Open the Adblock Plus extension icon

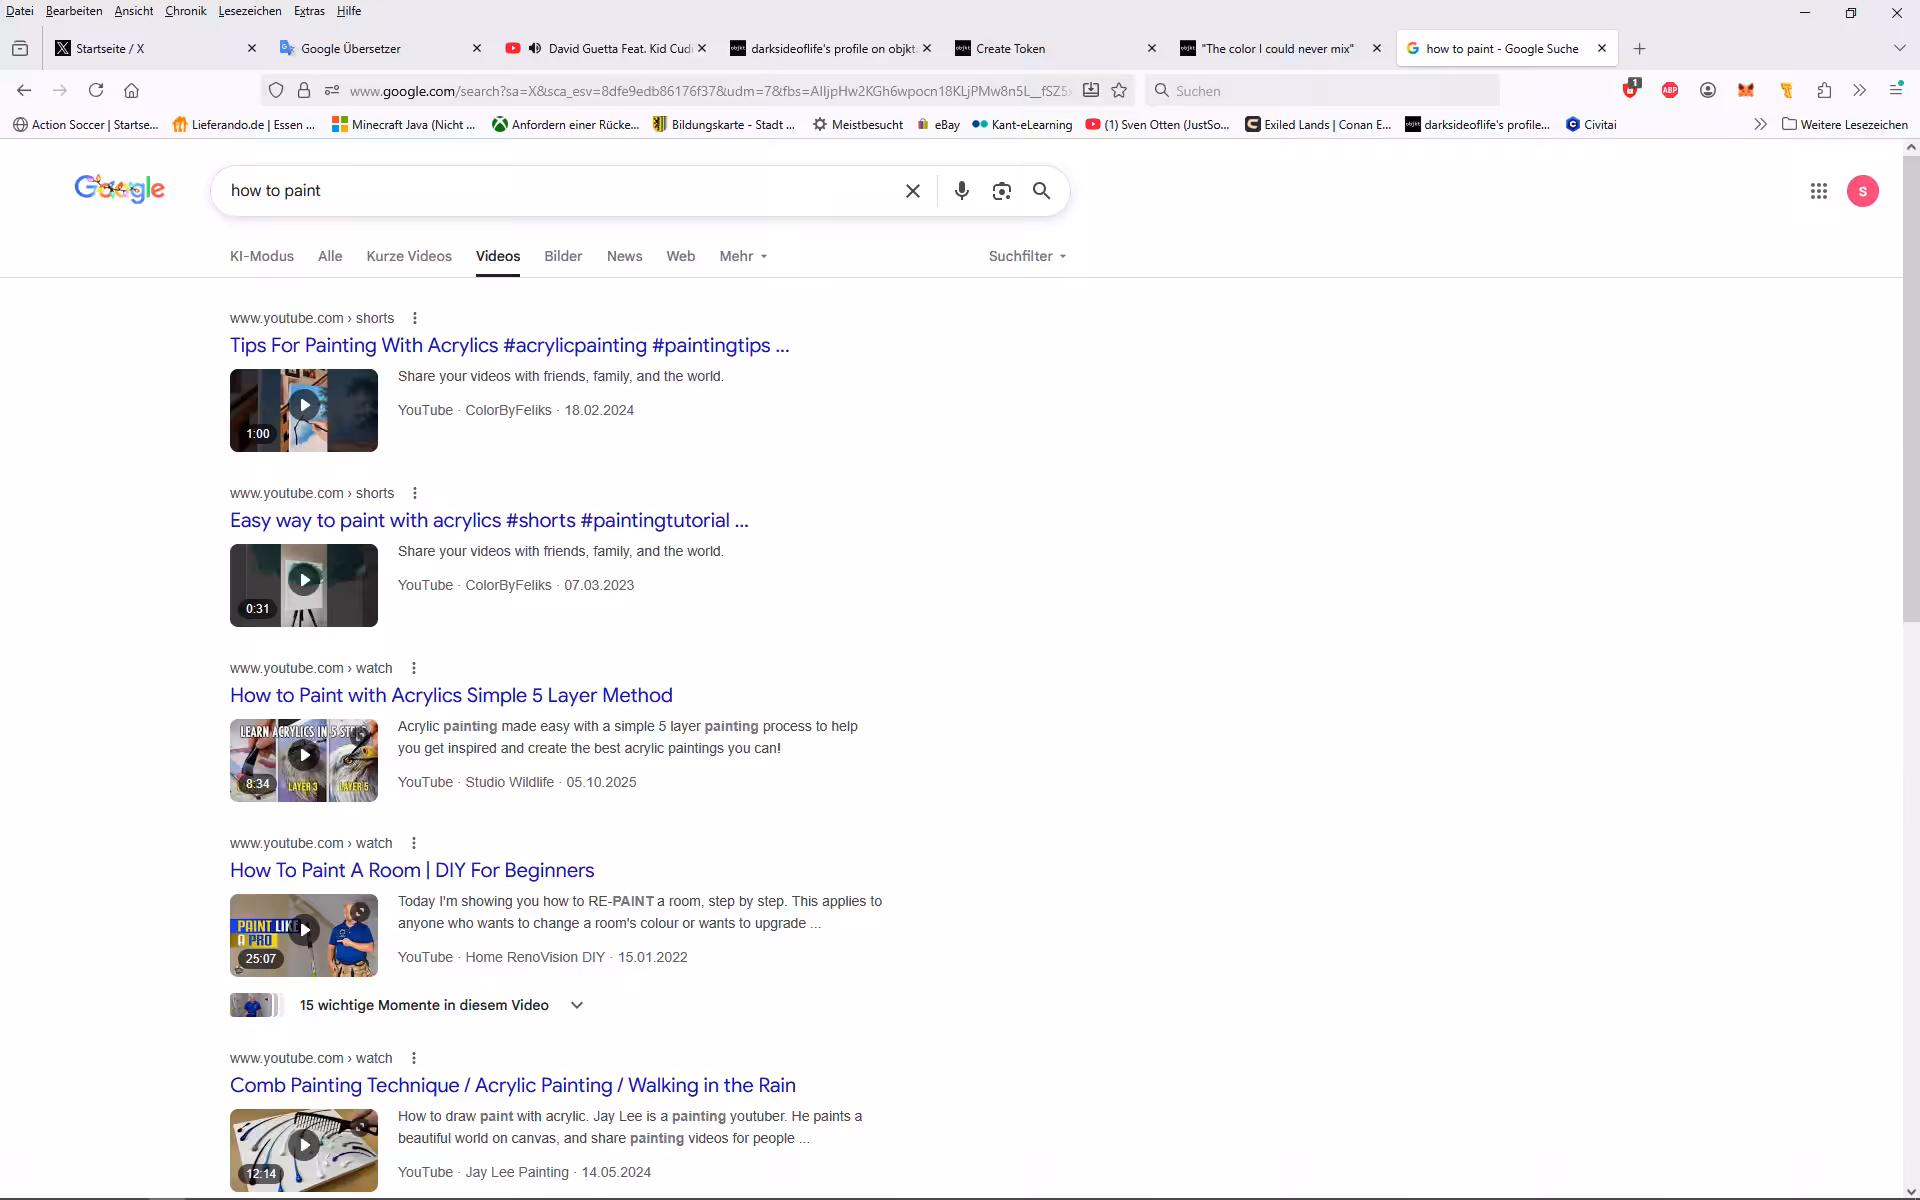1670,90
